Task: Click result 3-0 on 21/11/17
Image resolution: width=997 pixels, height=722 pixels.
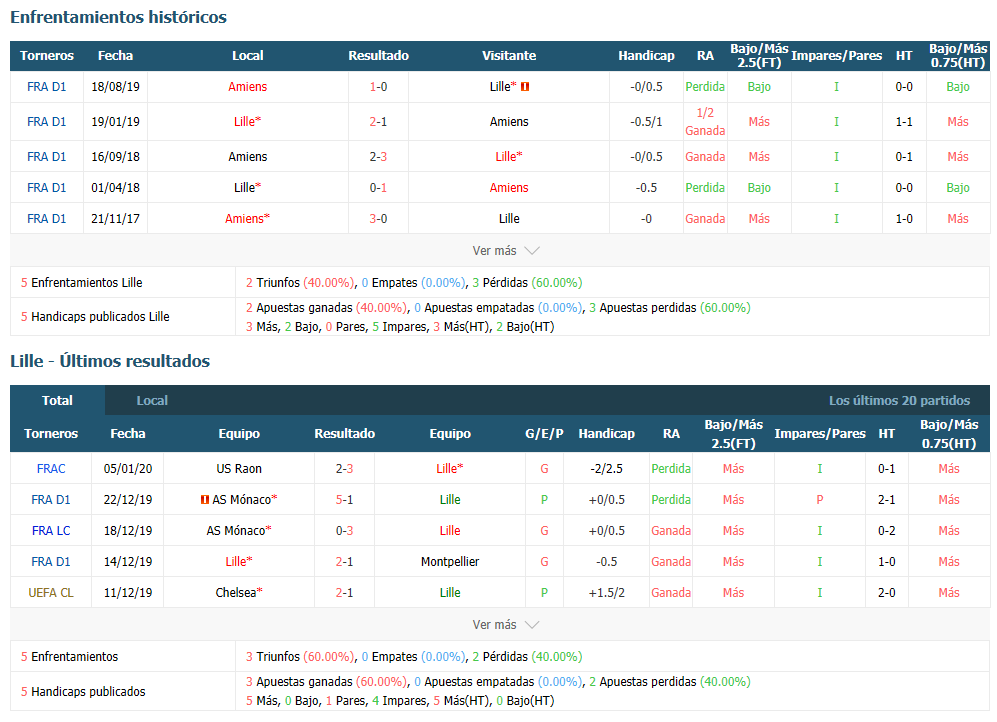Action: coord(378,219)
